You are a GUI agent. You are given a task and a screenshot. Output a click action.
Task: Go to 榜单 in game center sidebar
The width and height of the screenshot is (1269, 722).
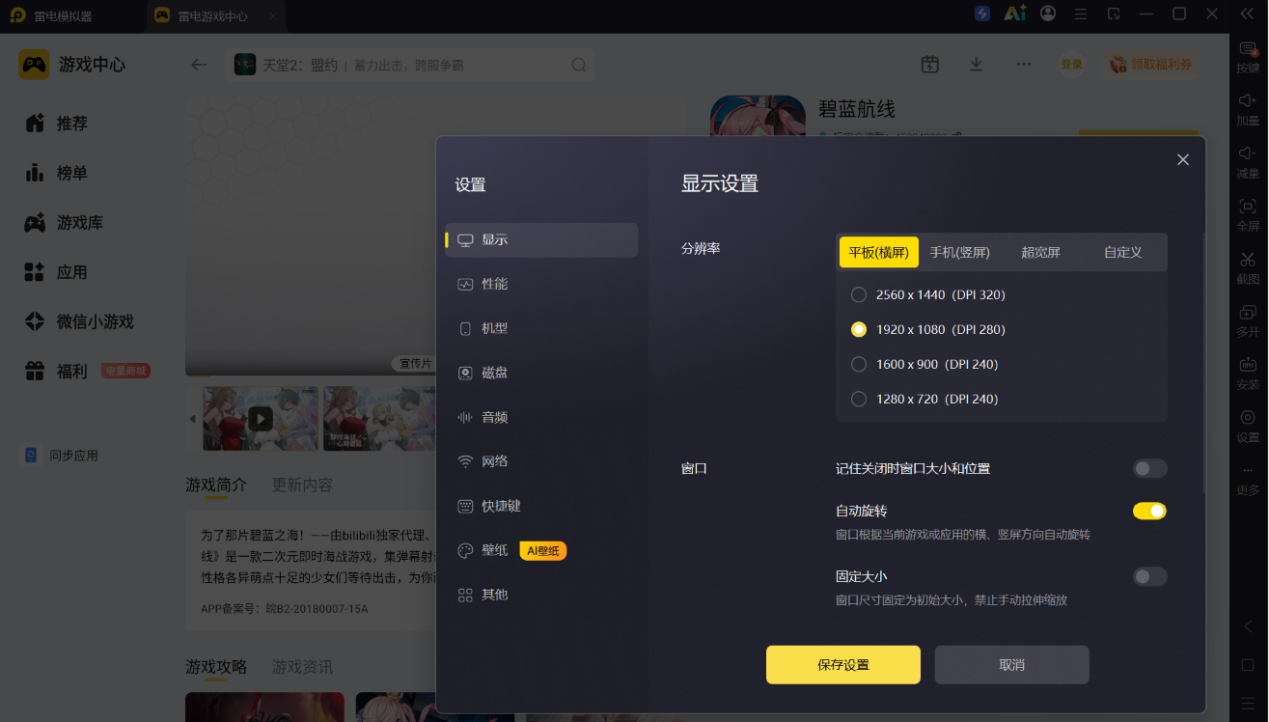(72, 173)
